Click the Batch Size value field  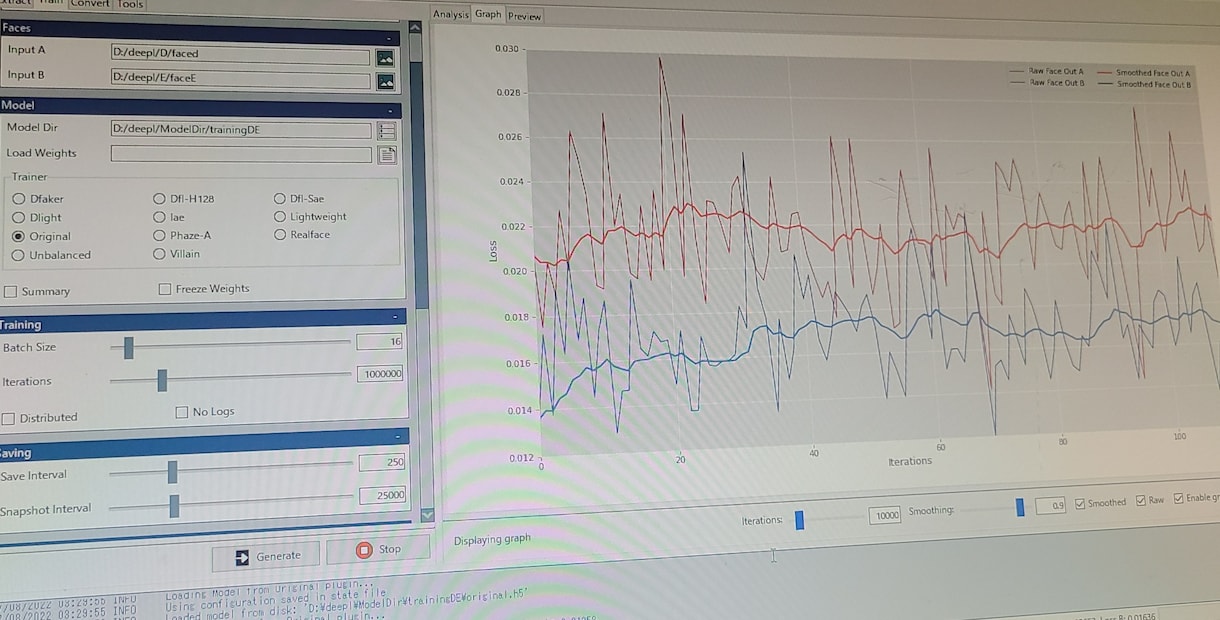(379, 341)
